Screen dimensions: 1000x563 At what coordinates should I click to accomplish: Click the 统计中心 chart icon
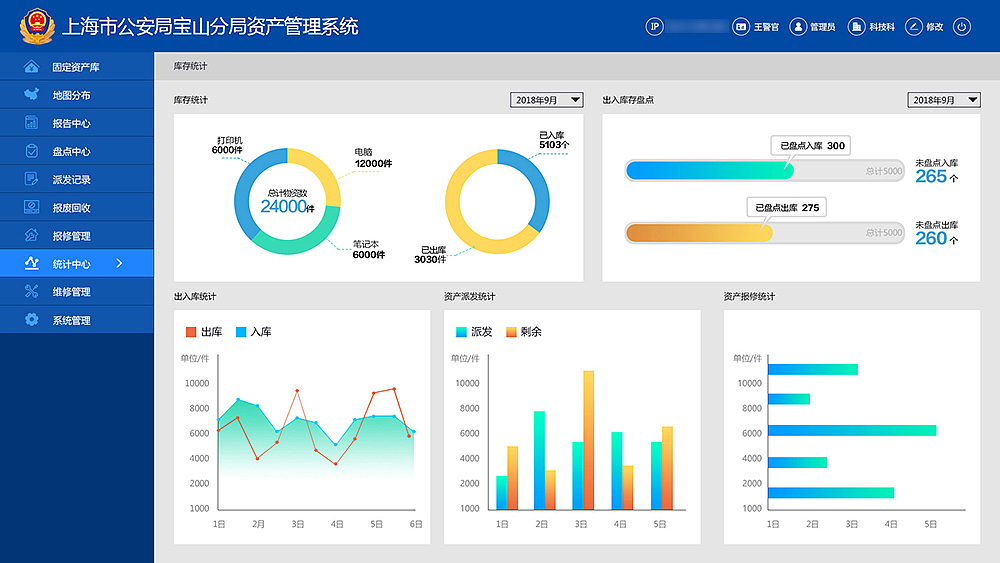pos(31,263)
